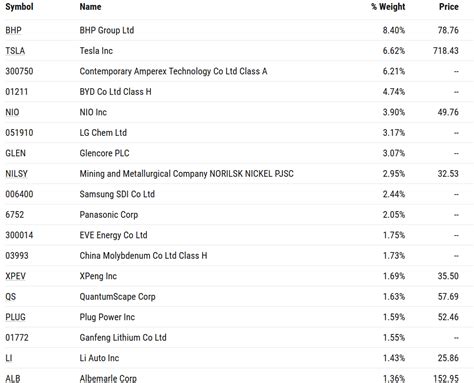The width and height of the screenshot is (474, 383).
Task: Sort table by Symbol column header
Action: coord(19,7)
